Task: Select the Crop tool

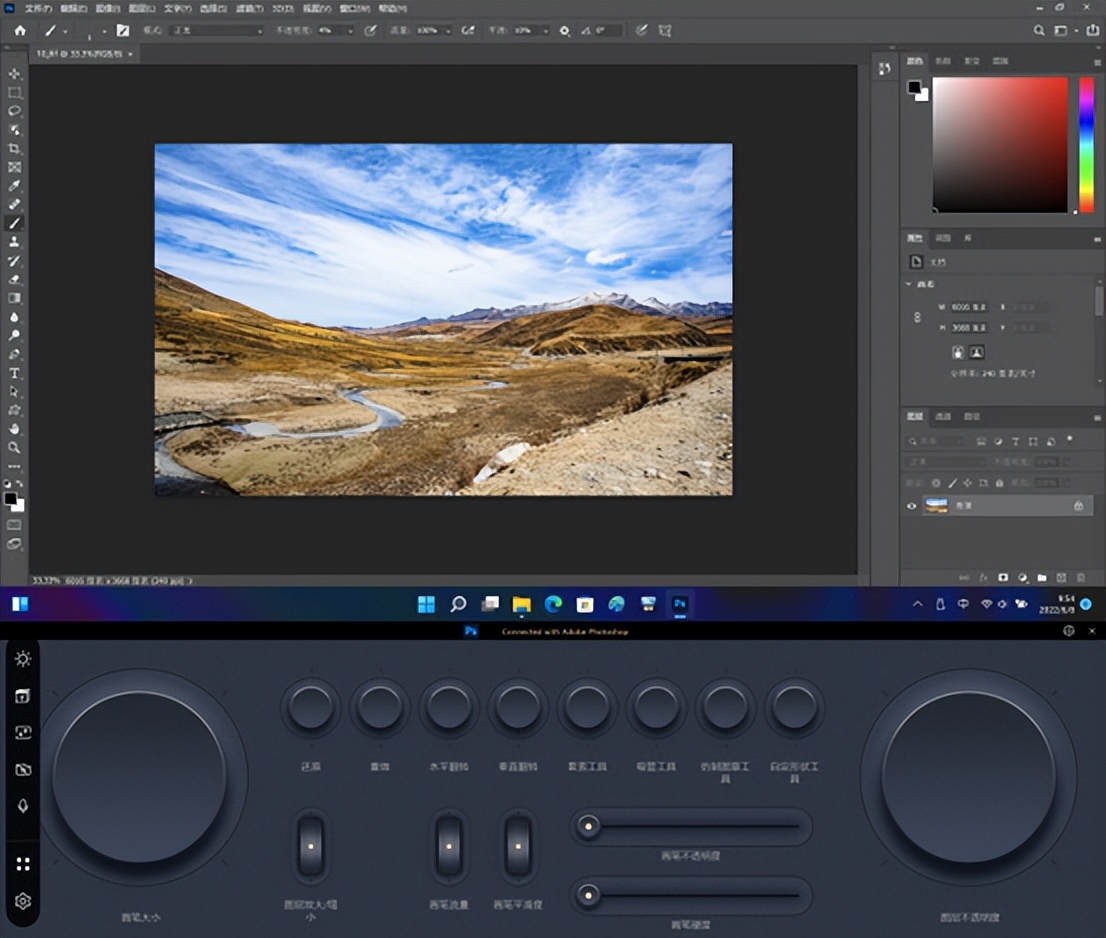Action: click(x=15, y=148)
